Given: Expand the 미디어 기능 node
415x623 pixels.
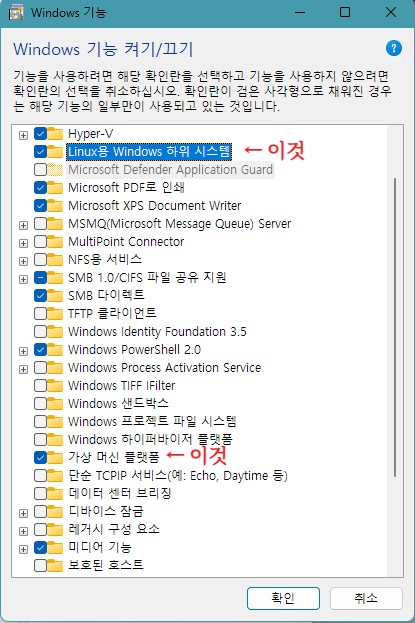Looking at the screenshot, I should pyautogui.click(x=23, y=549).
